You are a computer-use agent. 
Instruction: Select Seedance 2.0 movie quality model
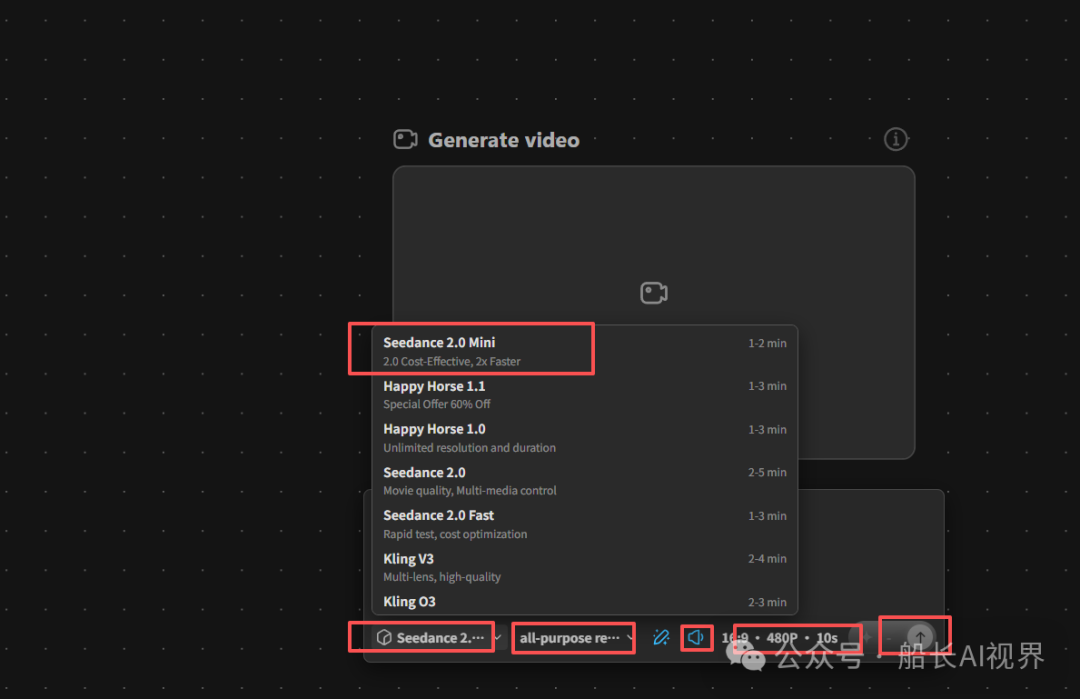(584, 481)
